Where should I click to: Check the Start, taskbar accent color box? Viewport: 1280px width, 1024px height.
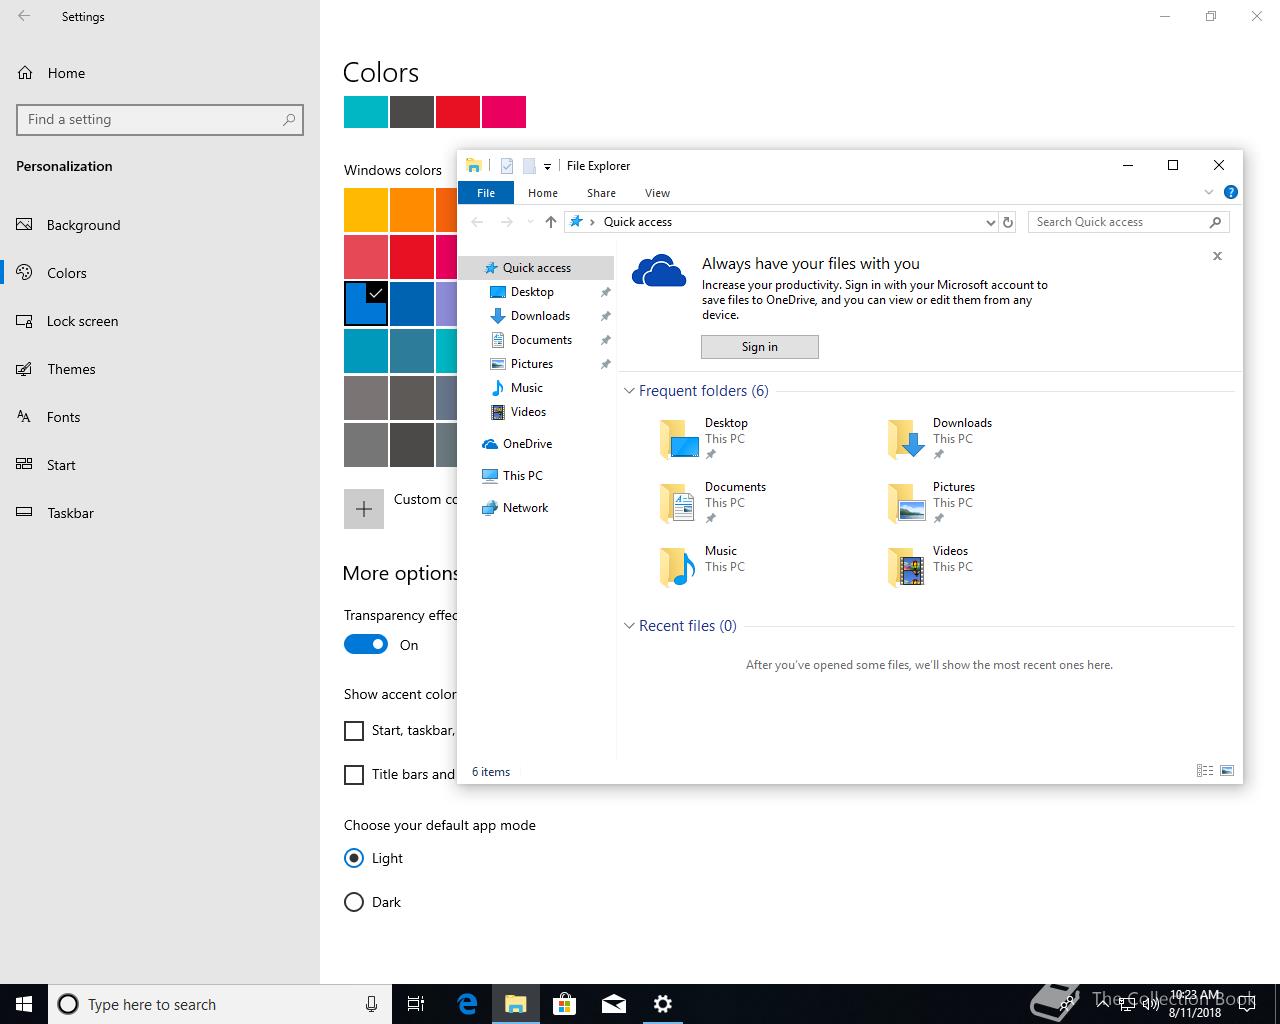click(x=354, y=731)
